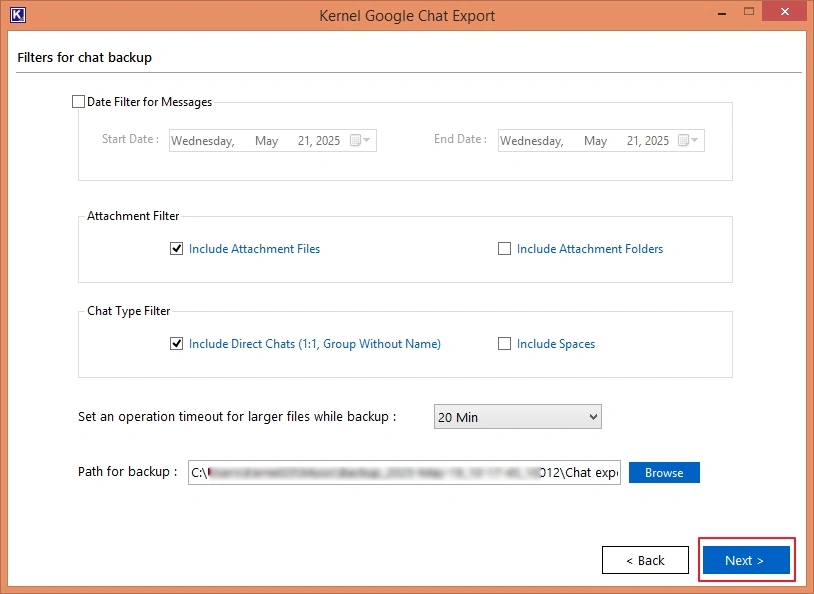Click the 'Start Date :' label

[x=130, y=139]
